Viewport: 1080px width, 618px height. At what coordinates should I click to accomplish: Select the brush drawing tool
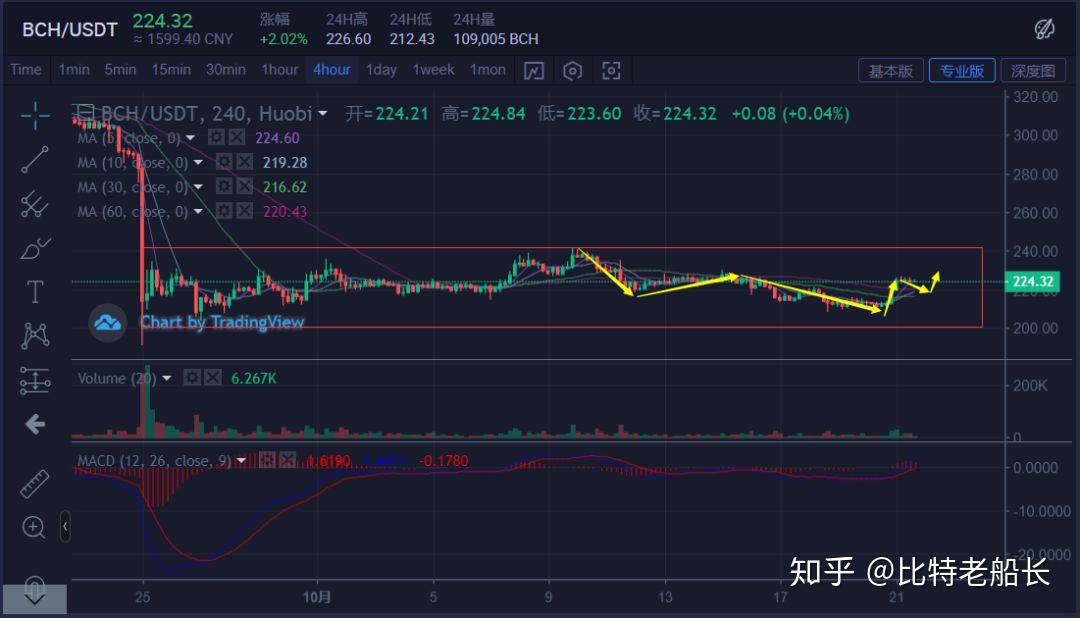34,248
